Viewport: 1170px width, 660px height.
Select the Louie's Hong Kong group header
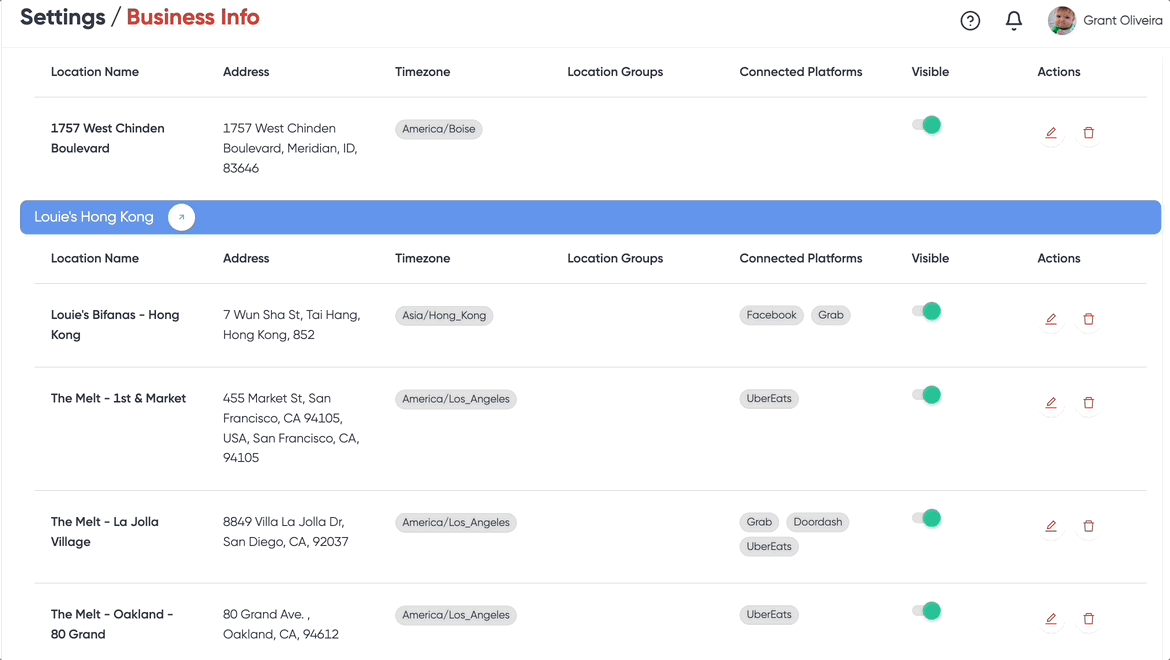pyautogui.click(x=590, y=217)
